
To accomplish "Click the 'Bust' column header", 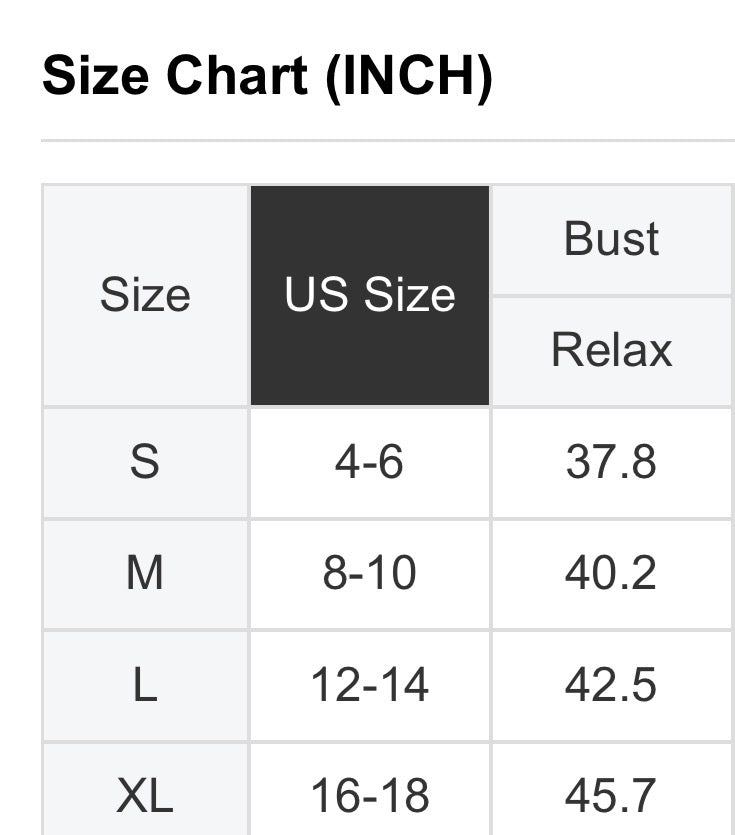I will 612,240.
